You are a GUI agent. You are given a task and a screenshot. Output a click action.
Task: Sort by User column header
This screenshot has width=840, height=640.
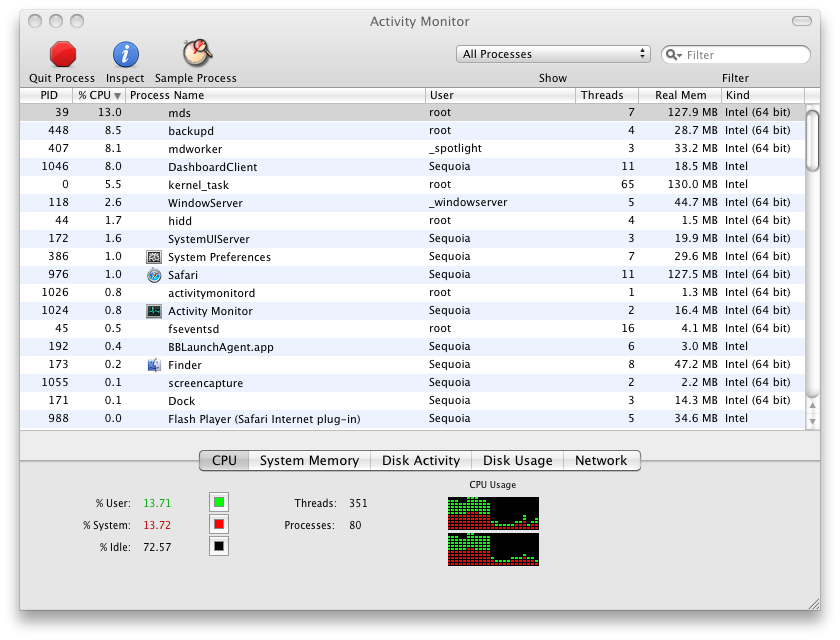coord(500,95)
